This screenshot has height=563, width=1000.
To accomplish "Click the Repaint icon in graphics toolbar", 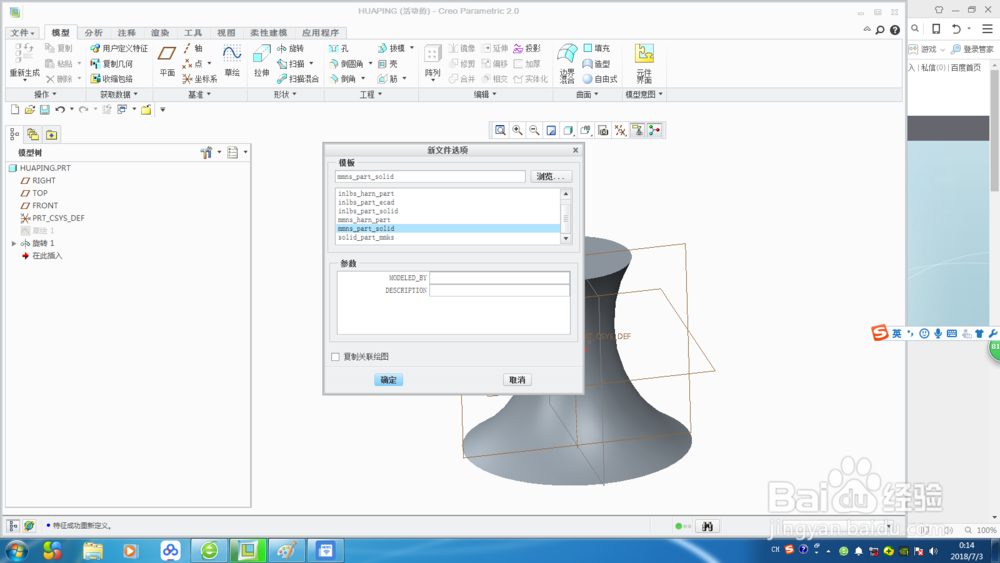I will pyautogui.click(x=551, y=130).
